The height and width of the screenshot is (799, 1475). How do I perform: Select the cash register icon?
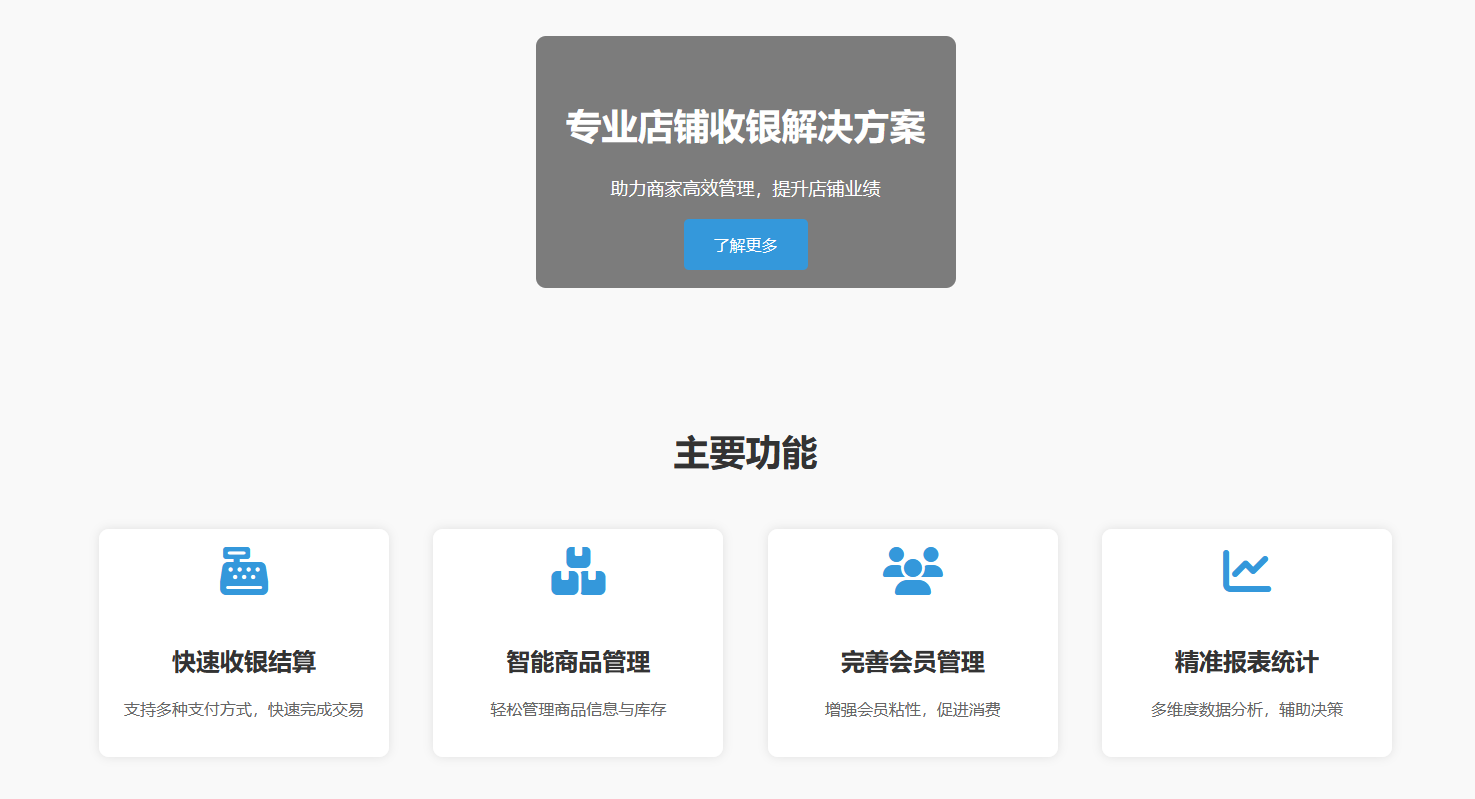click(x=244, y=571)
